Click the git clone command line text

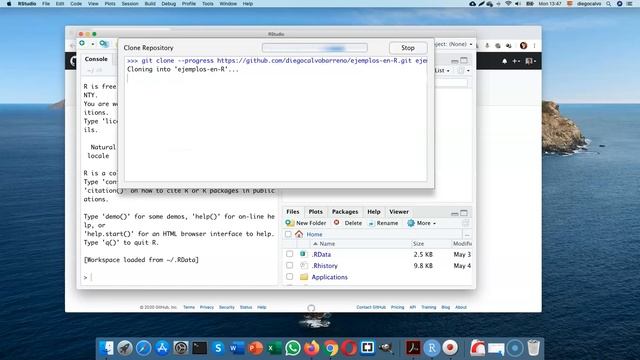pyautogui.click(x=276, y=60)
